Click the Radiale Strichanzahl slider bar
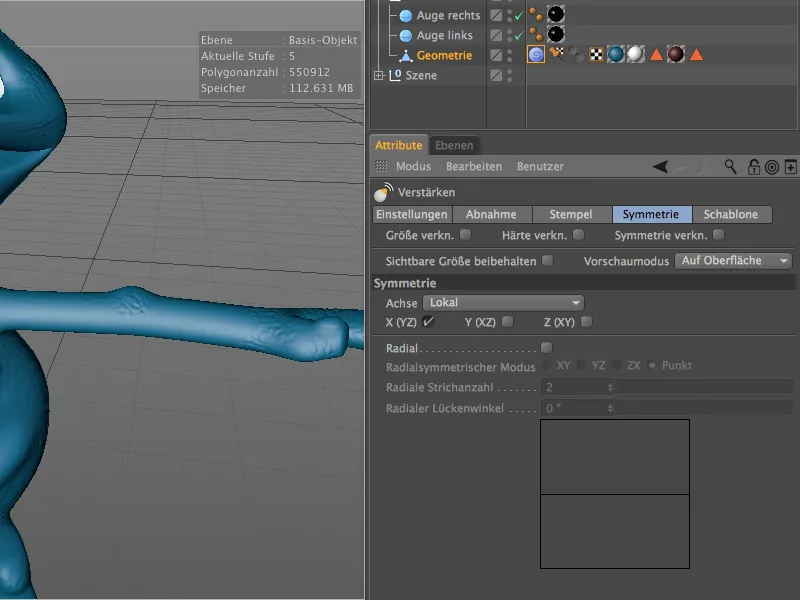This screenshot has width=800, height=600. pyautogui.click(x=705, y=387)
